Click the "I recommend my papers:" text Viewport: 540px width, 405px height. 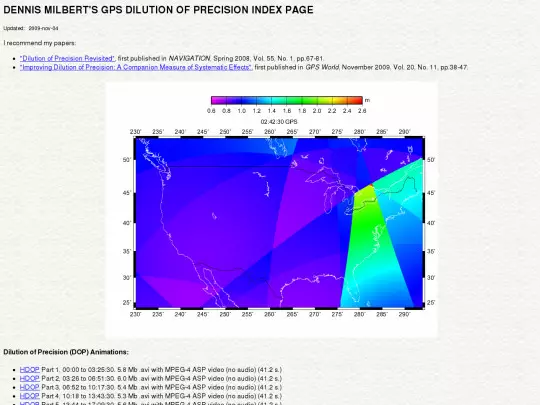coord(40,43)
